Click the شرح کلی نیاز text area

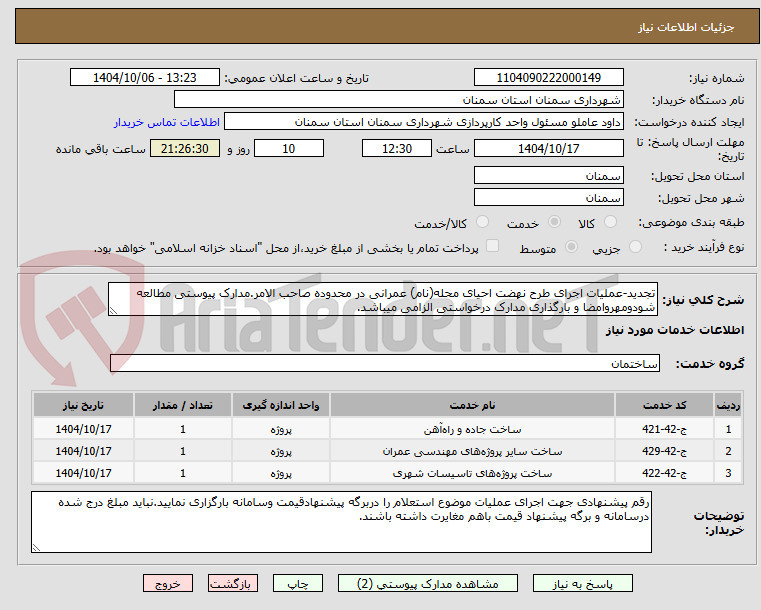(382, 300)
